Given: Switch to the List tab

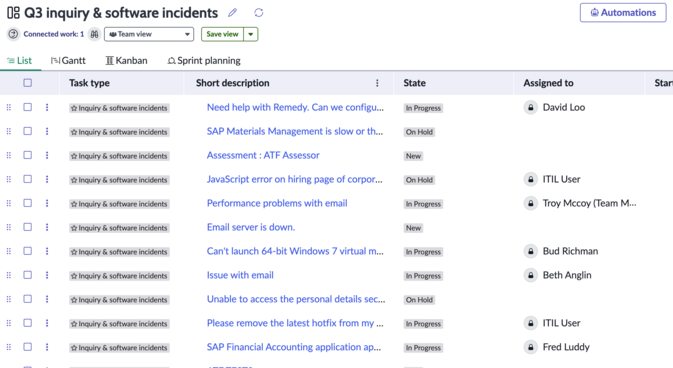Looking at the screenshot, I should (20, 61).
